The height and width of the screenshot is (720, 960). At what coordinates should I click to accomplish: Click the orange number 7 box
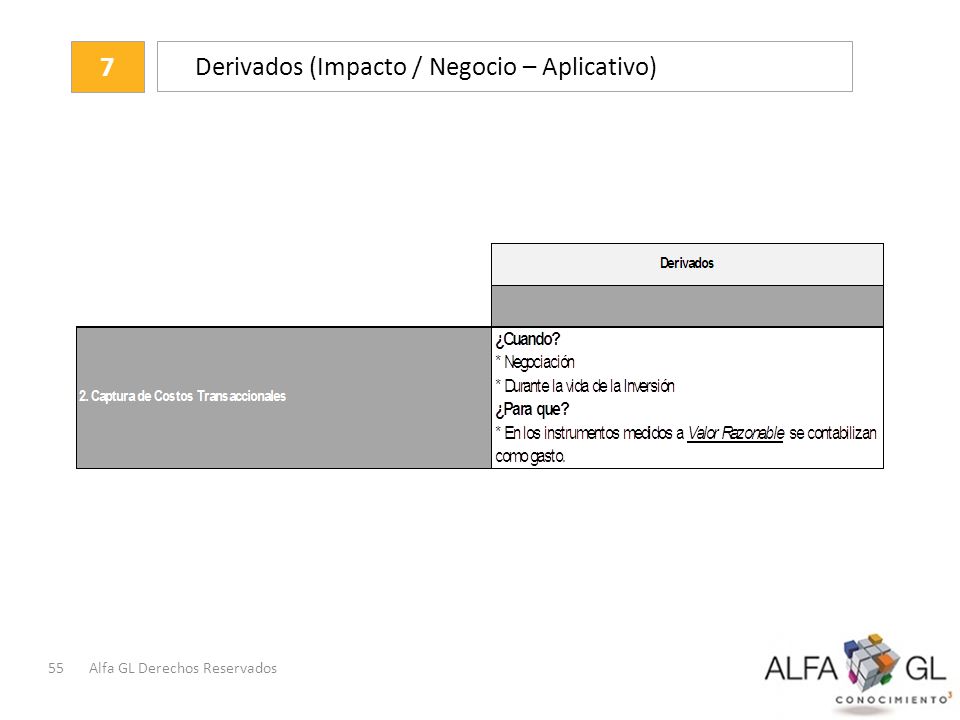tap(108, 67)
